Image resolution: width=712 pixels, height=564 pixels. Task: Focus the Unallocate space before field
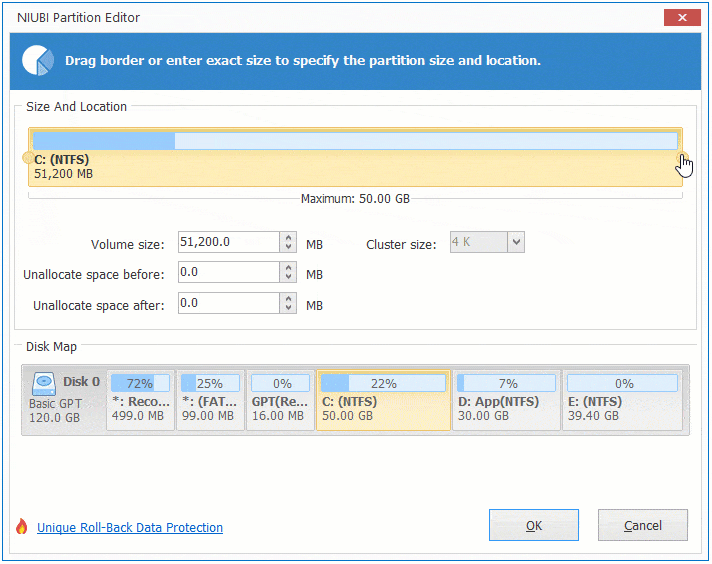pyautogui.click(x=229, y=273)
